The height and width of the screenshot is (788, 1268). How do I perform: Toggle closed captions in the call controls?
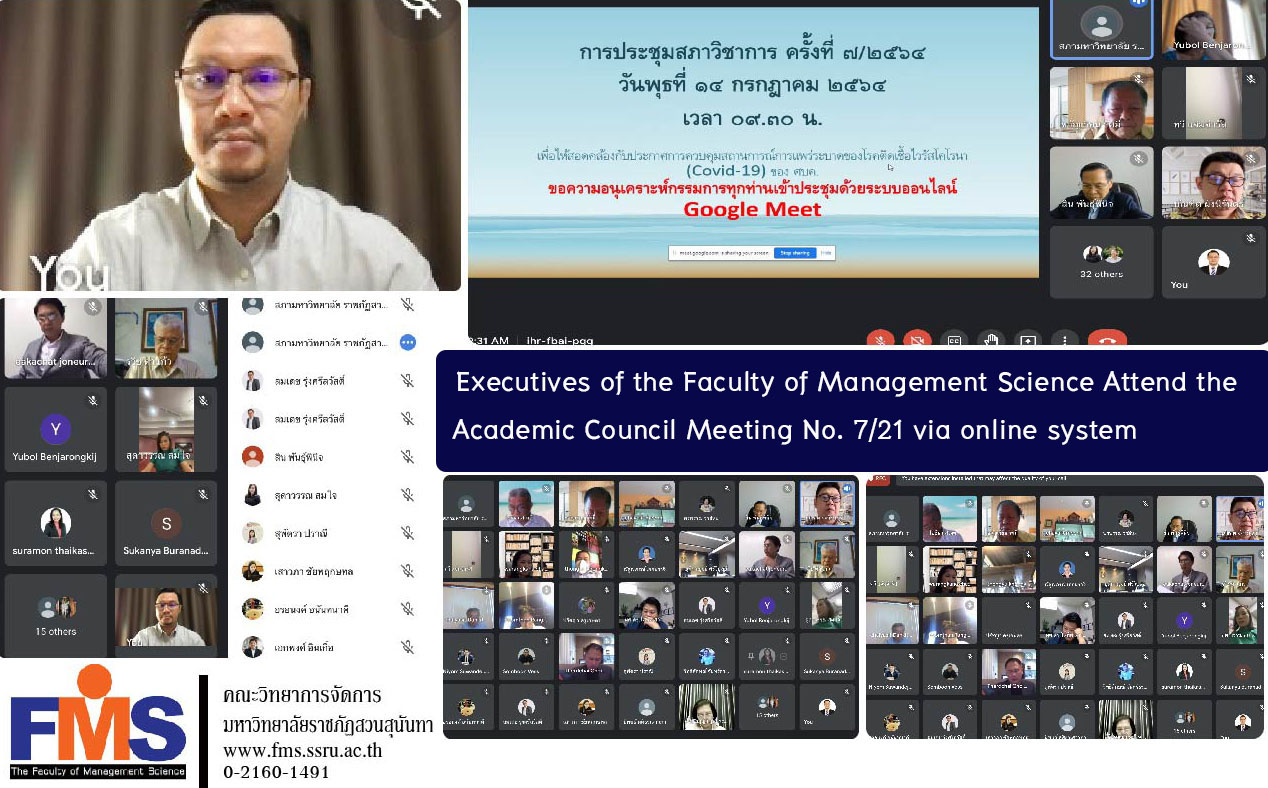[954, 340]
